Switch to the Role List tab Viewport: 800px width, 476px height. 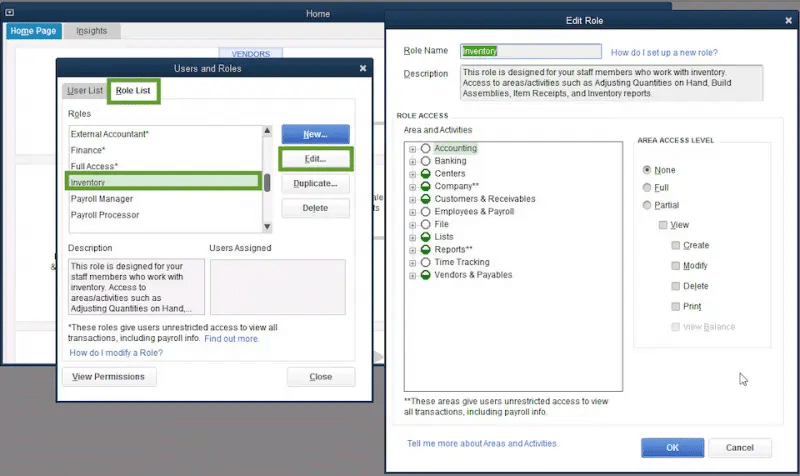pos(133,91)
